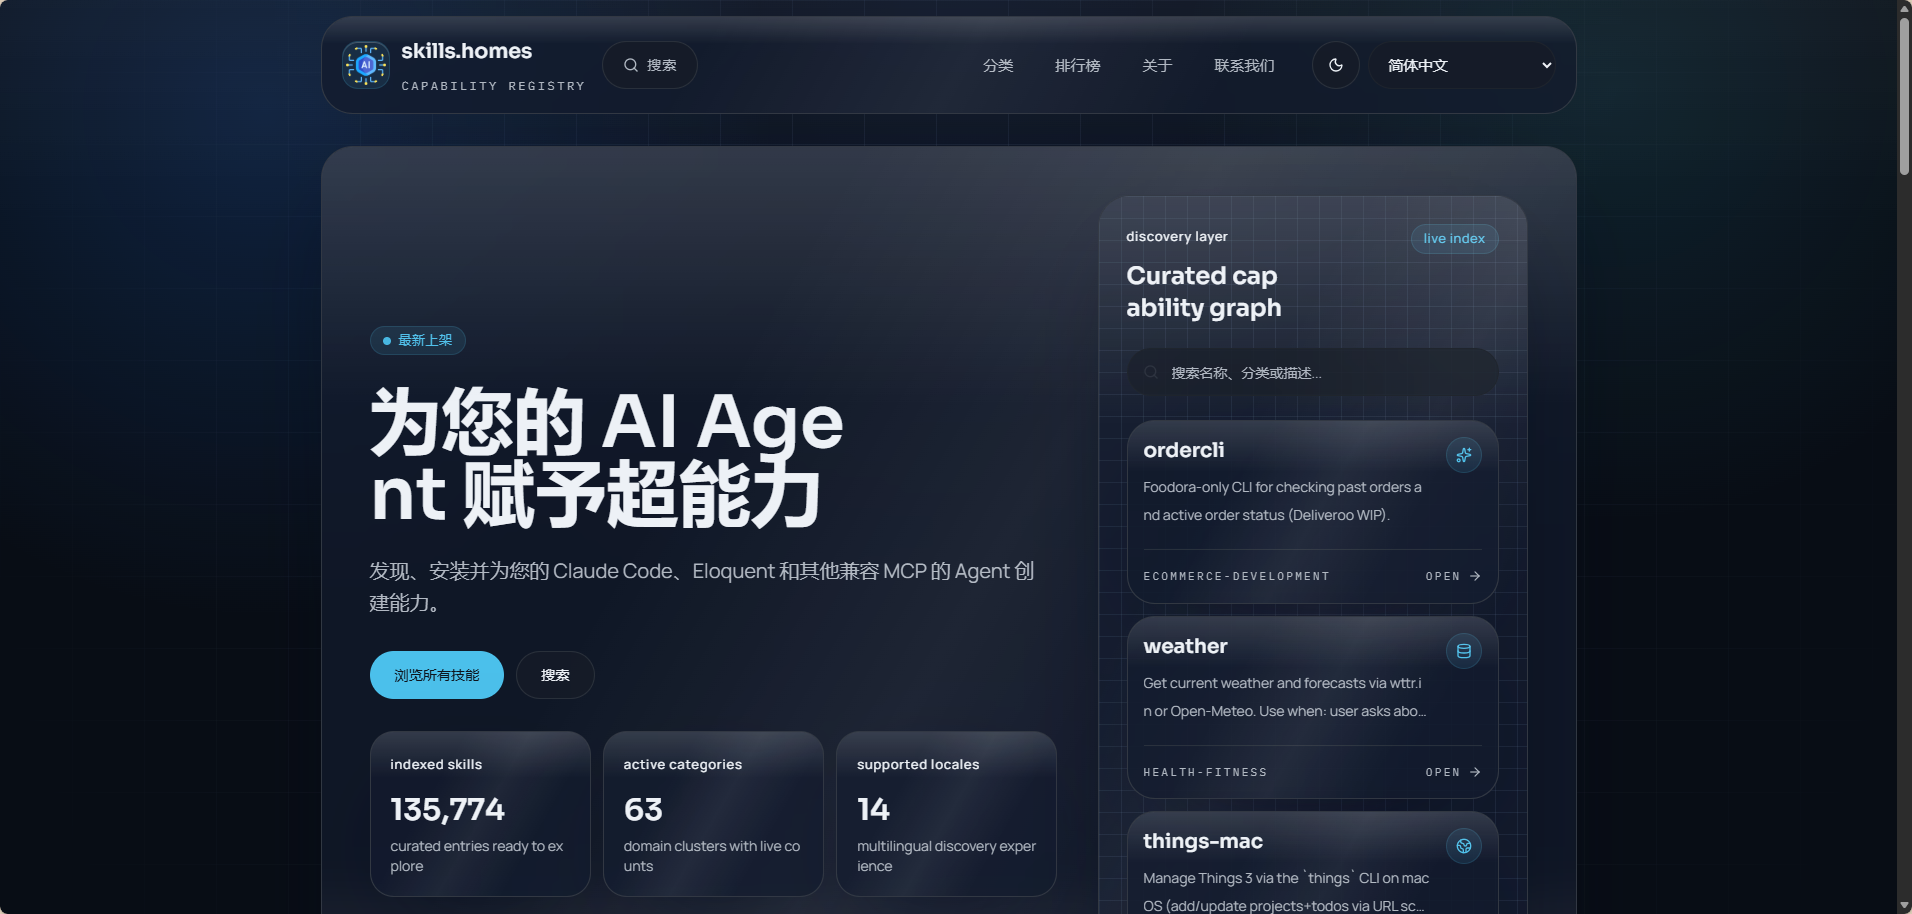Open the 简体中文 language dropdown
The width and height of the screenshot is (1912, 914).
(x=1463, y=65)
